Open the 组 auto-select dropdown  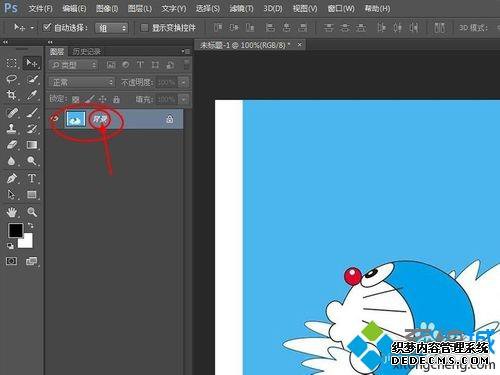(112, 28)
